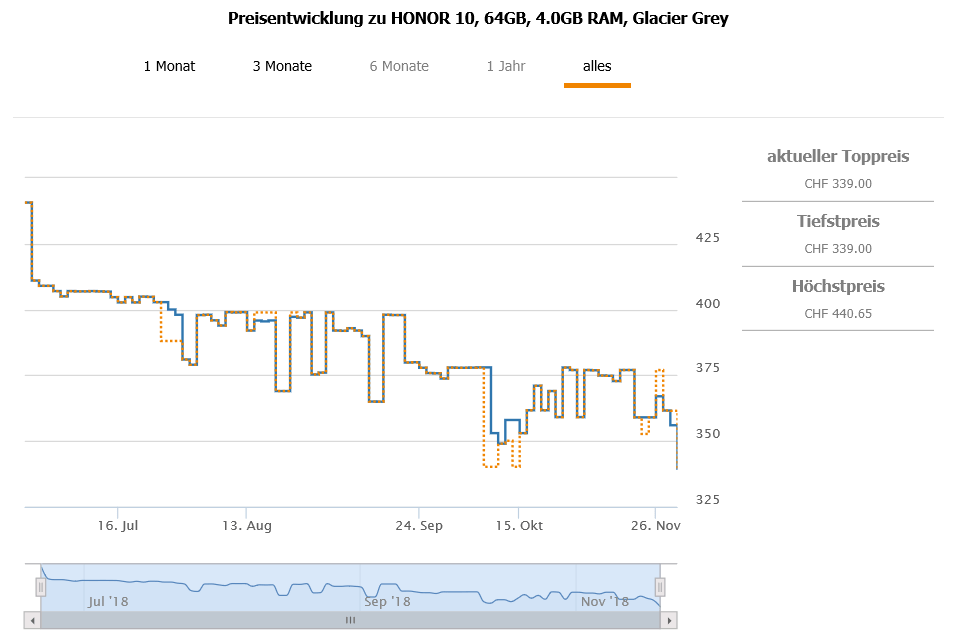Click the horizontal scrollbar grip in navigator

click(350, 620)
